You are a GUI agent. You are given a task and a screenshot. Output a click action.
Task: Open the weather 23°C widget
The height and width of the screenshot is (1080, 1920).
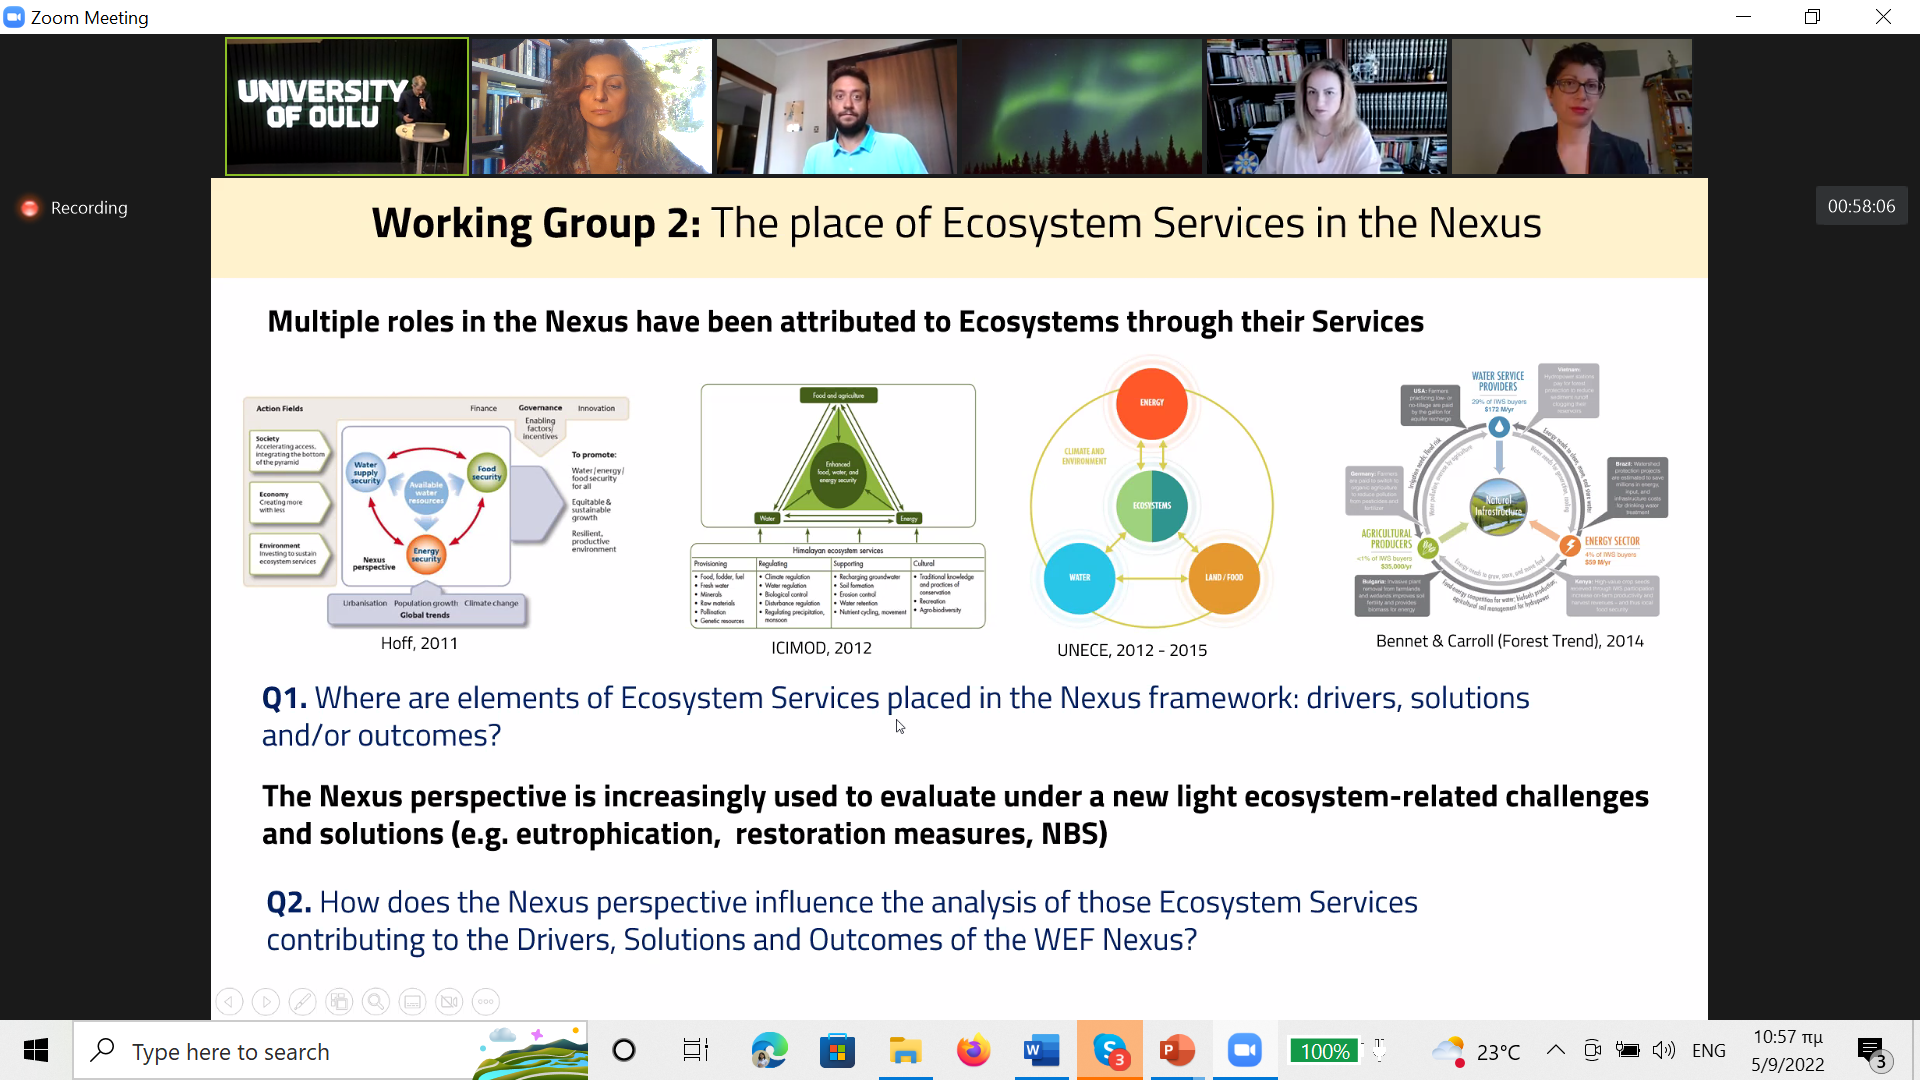[x=1477, y=1051]
